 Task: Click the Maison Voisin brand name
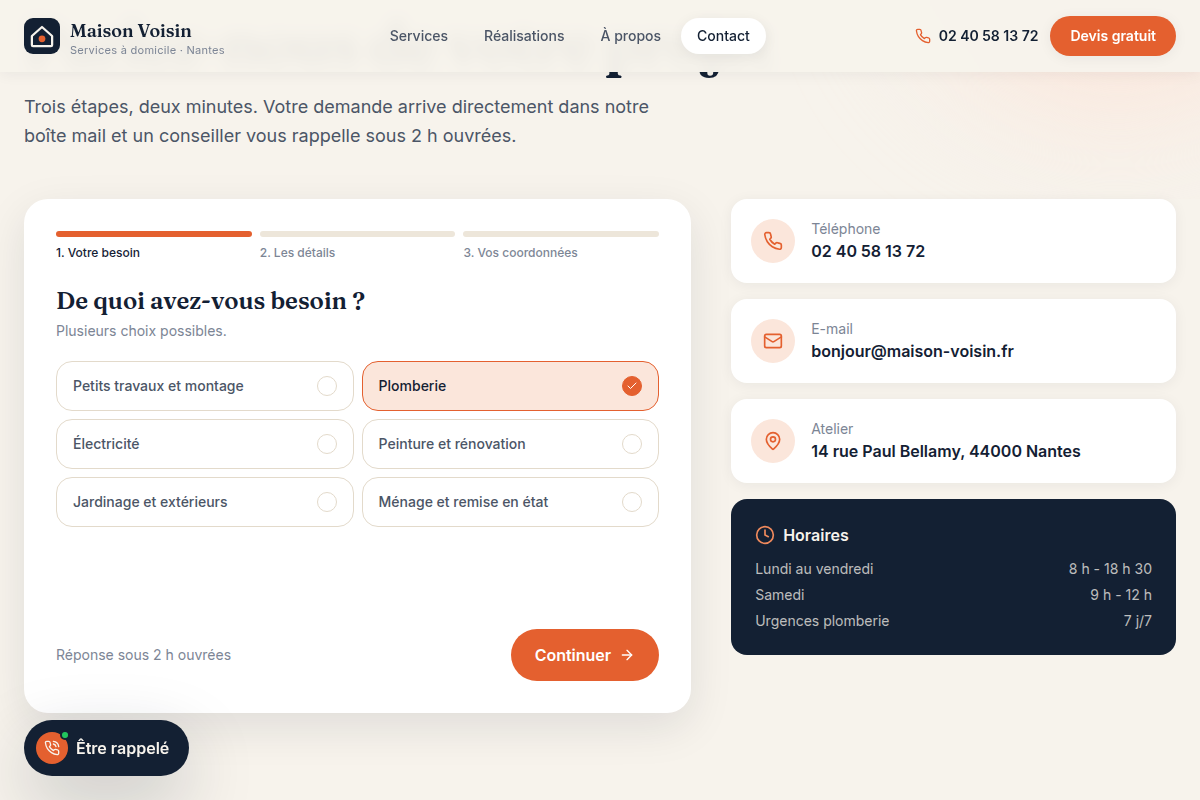click(131, 31)
